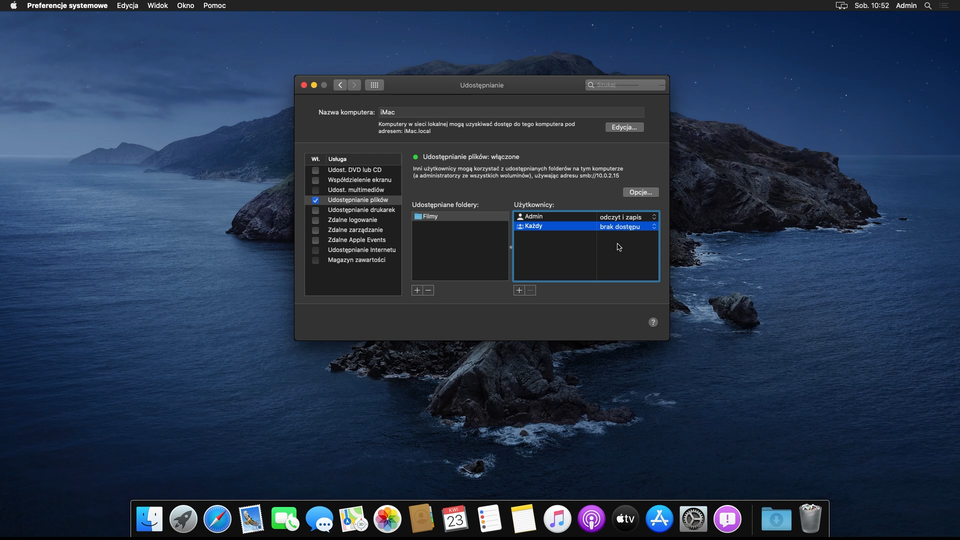Open Admin's odczyt i zapis permission dropdown
The width and height of the screenshot is (960, 540).
click(628, 217)
